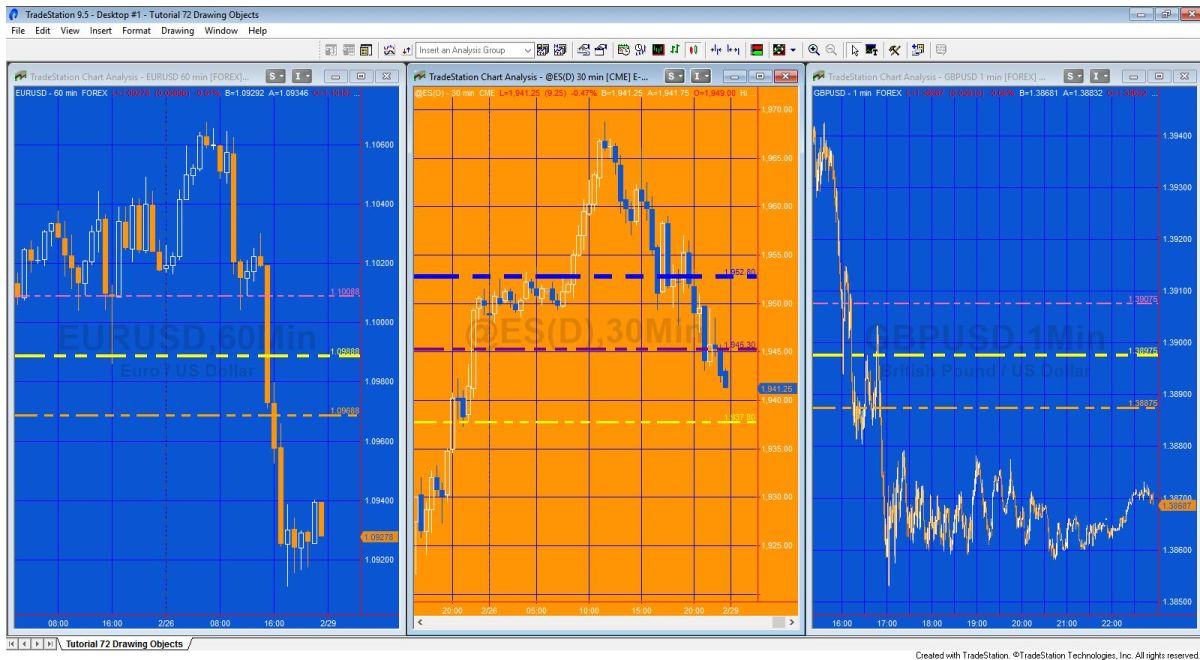1200x660 pixels.
Task: Click the first workspace tab navigation arrow
Action: click(13, 644)
